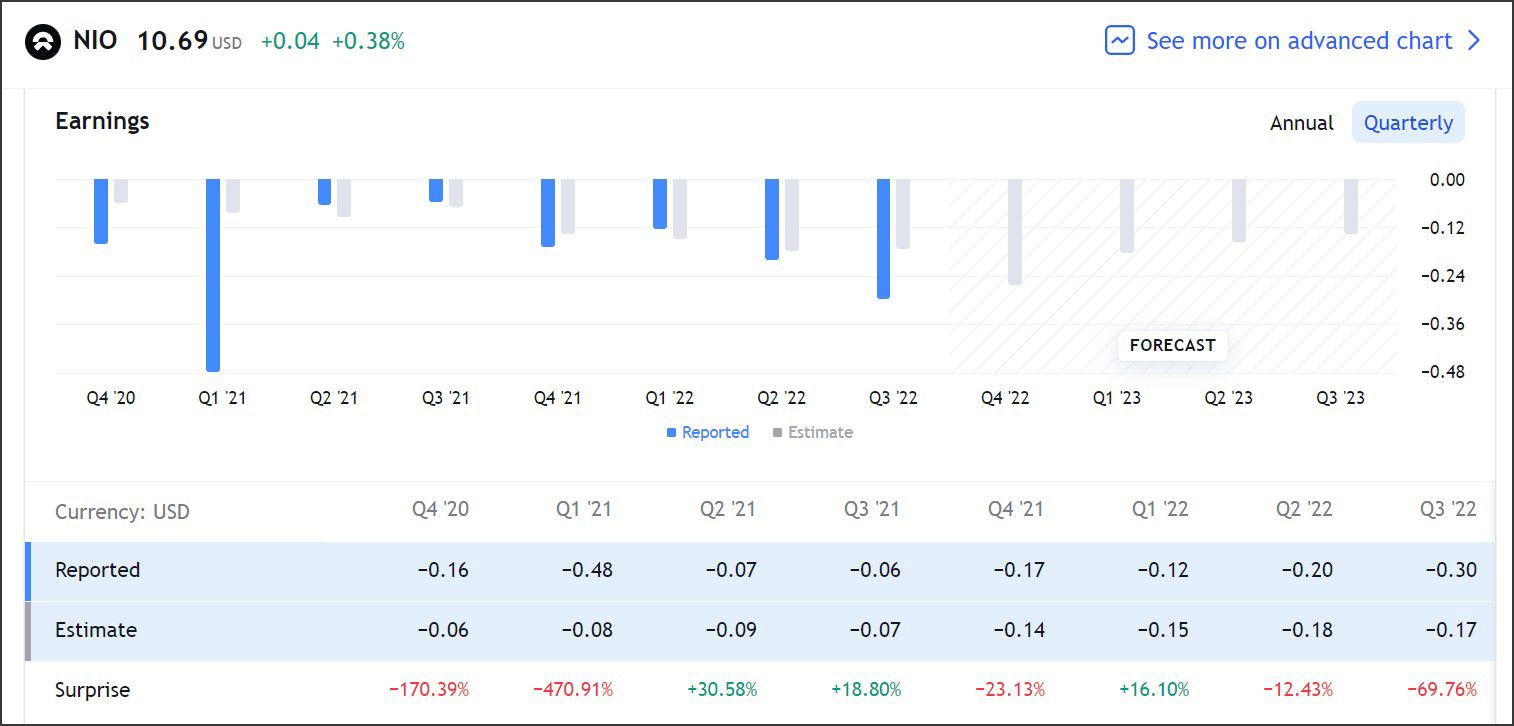Click the NIO ticker symbol text
Screen dimensions: 1514x726
click(x=95, y=41)
